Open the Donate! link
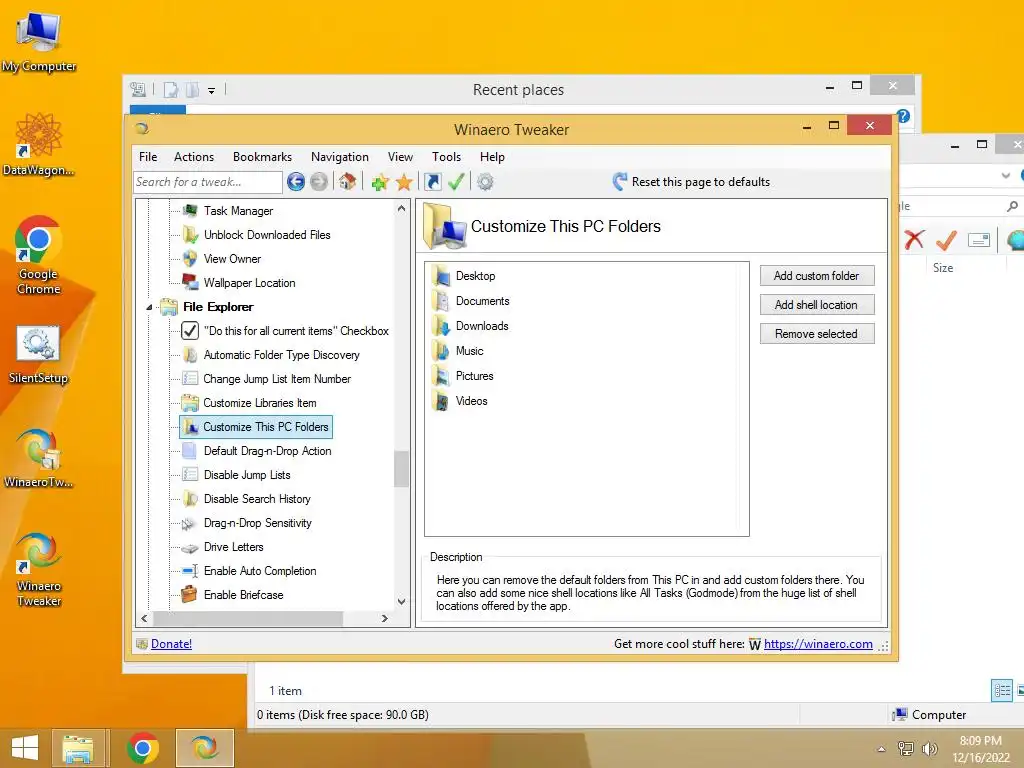Viewport: 1024px width, 768px height. [x=171, y=644]
